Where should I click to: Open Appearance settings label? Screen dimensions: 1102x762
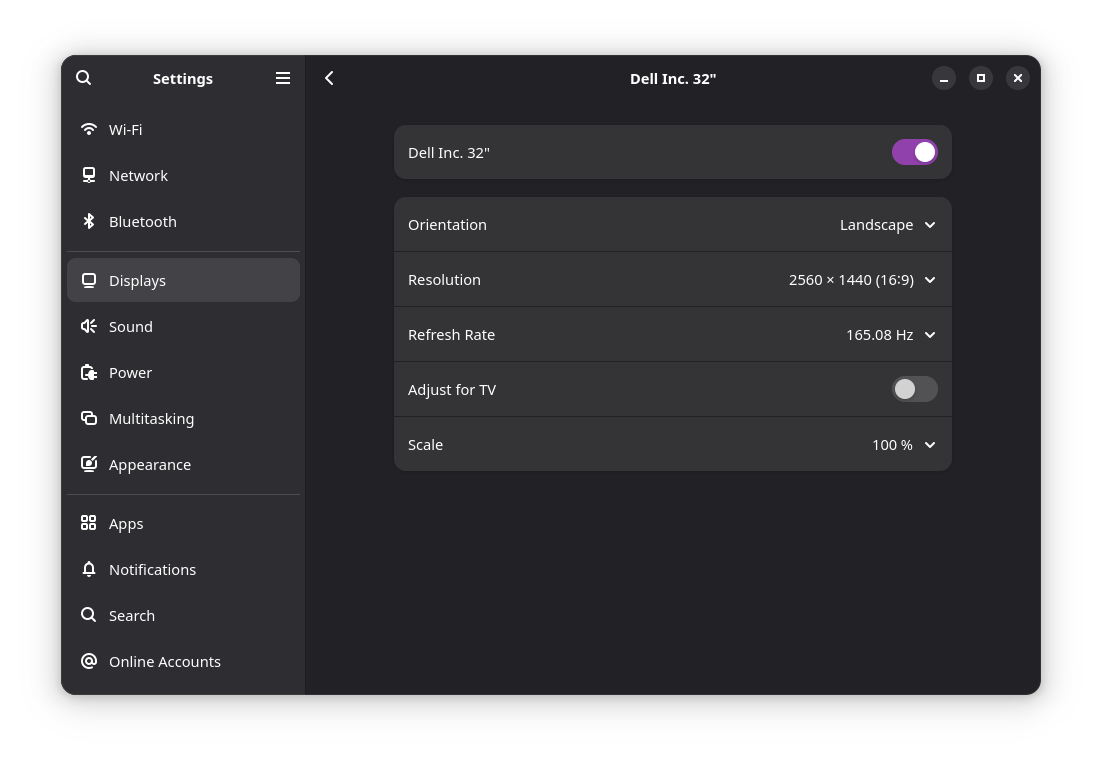tap(150, 465)
